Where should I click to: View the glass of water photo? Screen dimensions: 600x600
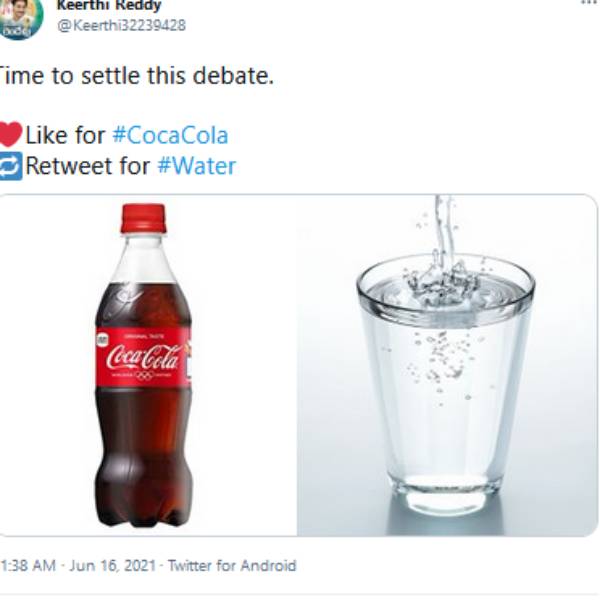click(x=446, y=365)
